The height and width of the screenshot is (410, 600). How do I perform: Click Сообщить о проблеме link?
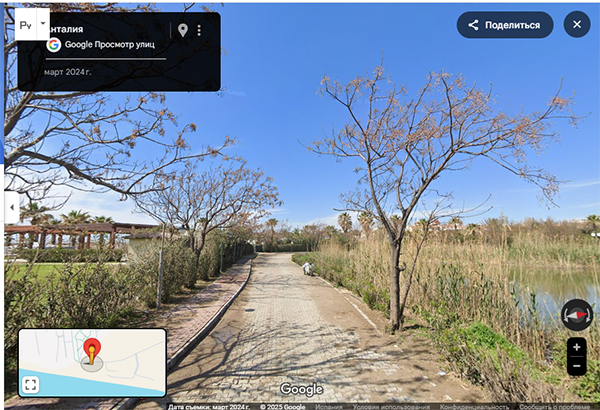[554, 407]
